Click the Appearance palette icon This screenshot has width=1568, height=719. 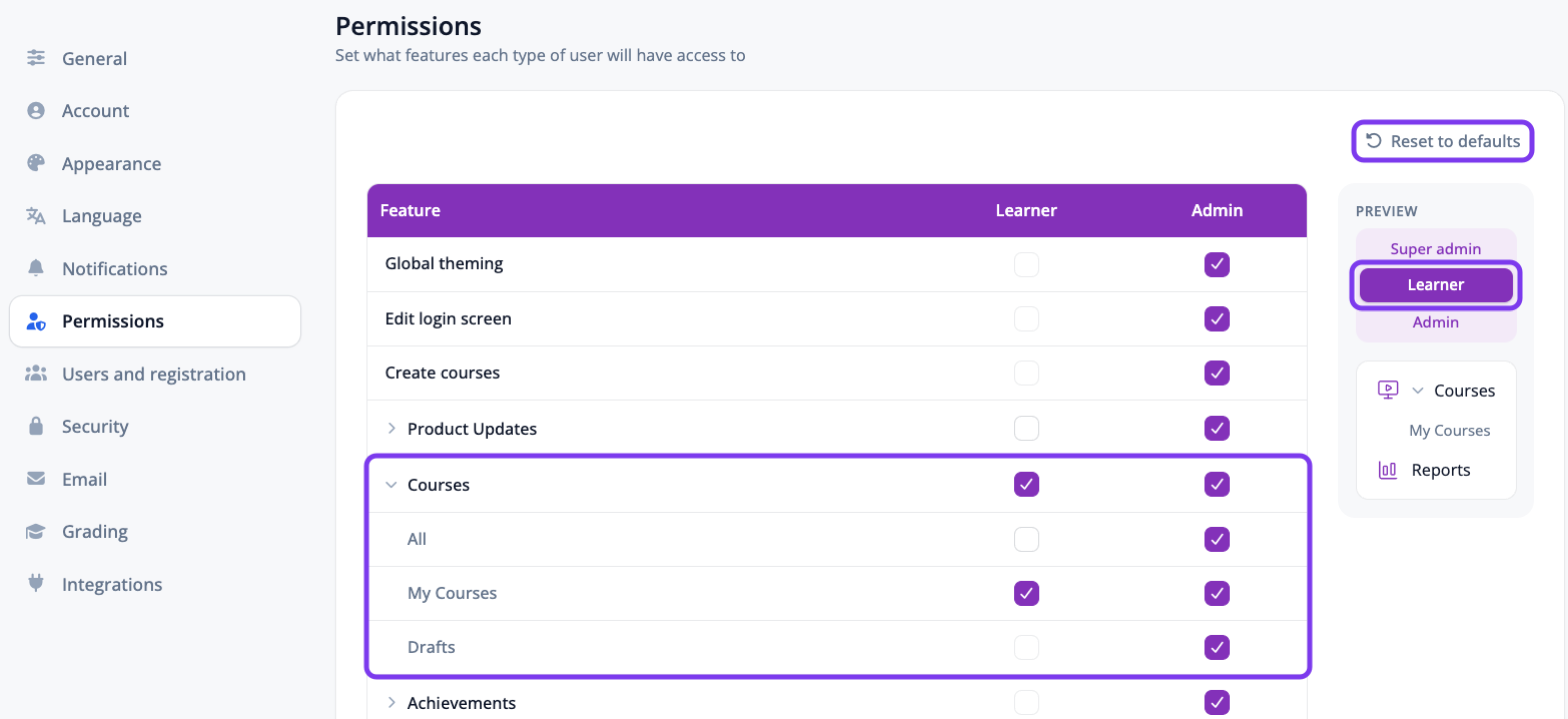tap(36, 163)
